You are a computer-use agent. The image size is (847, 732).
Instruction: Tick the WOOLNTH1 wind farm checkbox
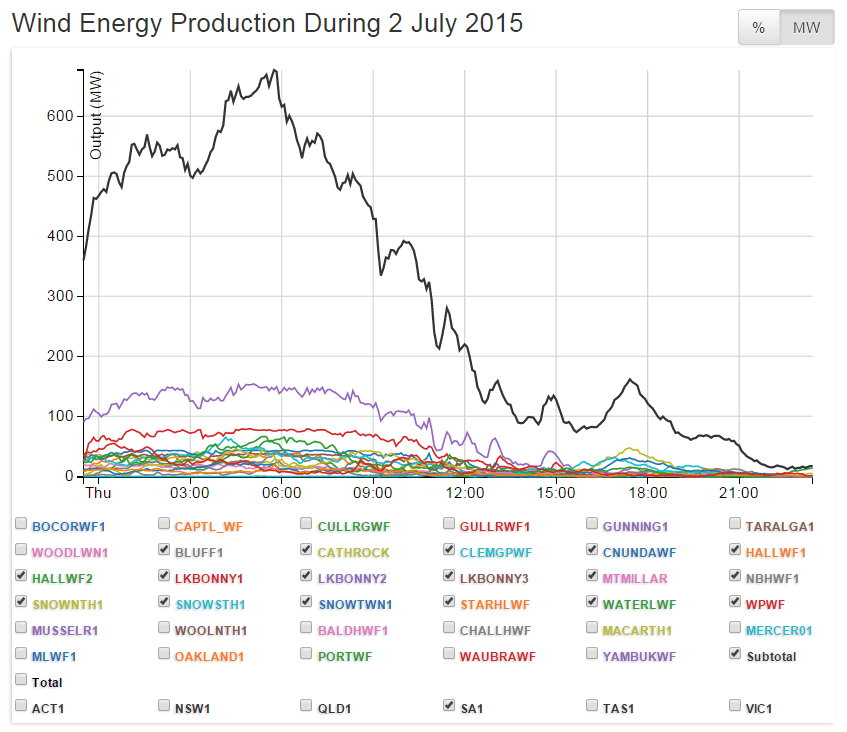tap(164, 628)
